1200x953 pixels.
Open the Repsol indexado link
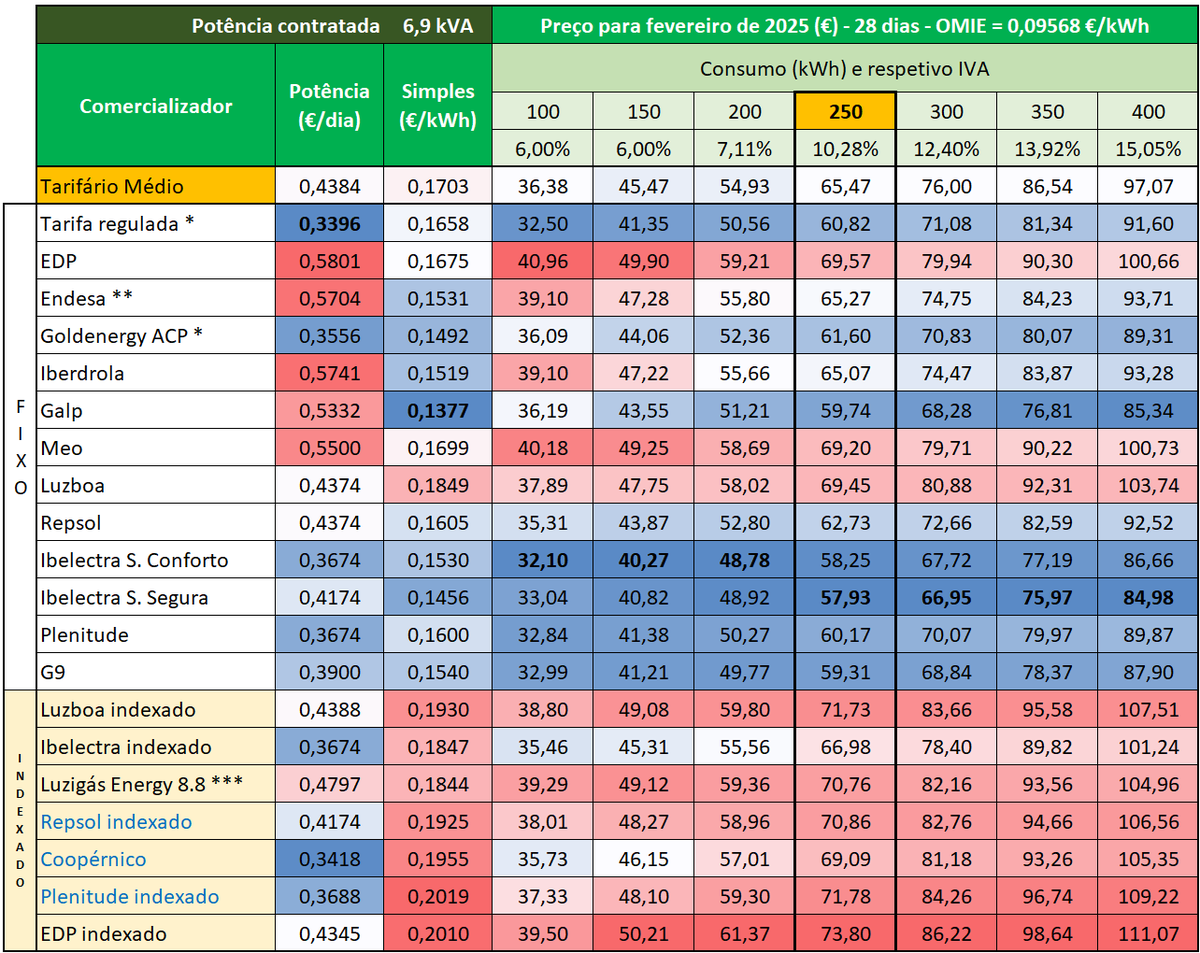coord(116,822)
